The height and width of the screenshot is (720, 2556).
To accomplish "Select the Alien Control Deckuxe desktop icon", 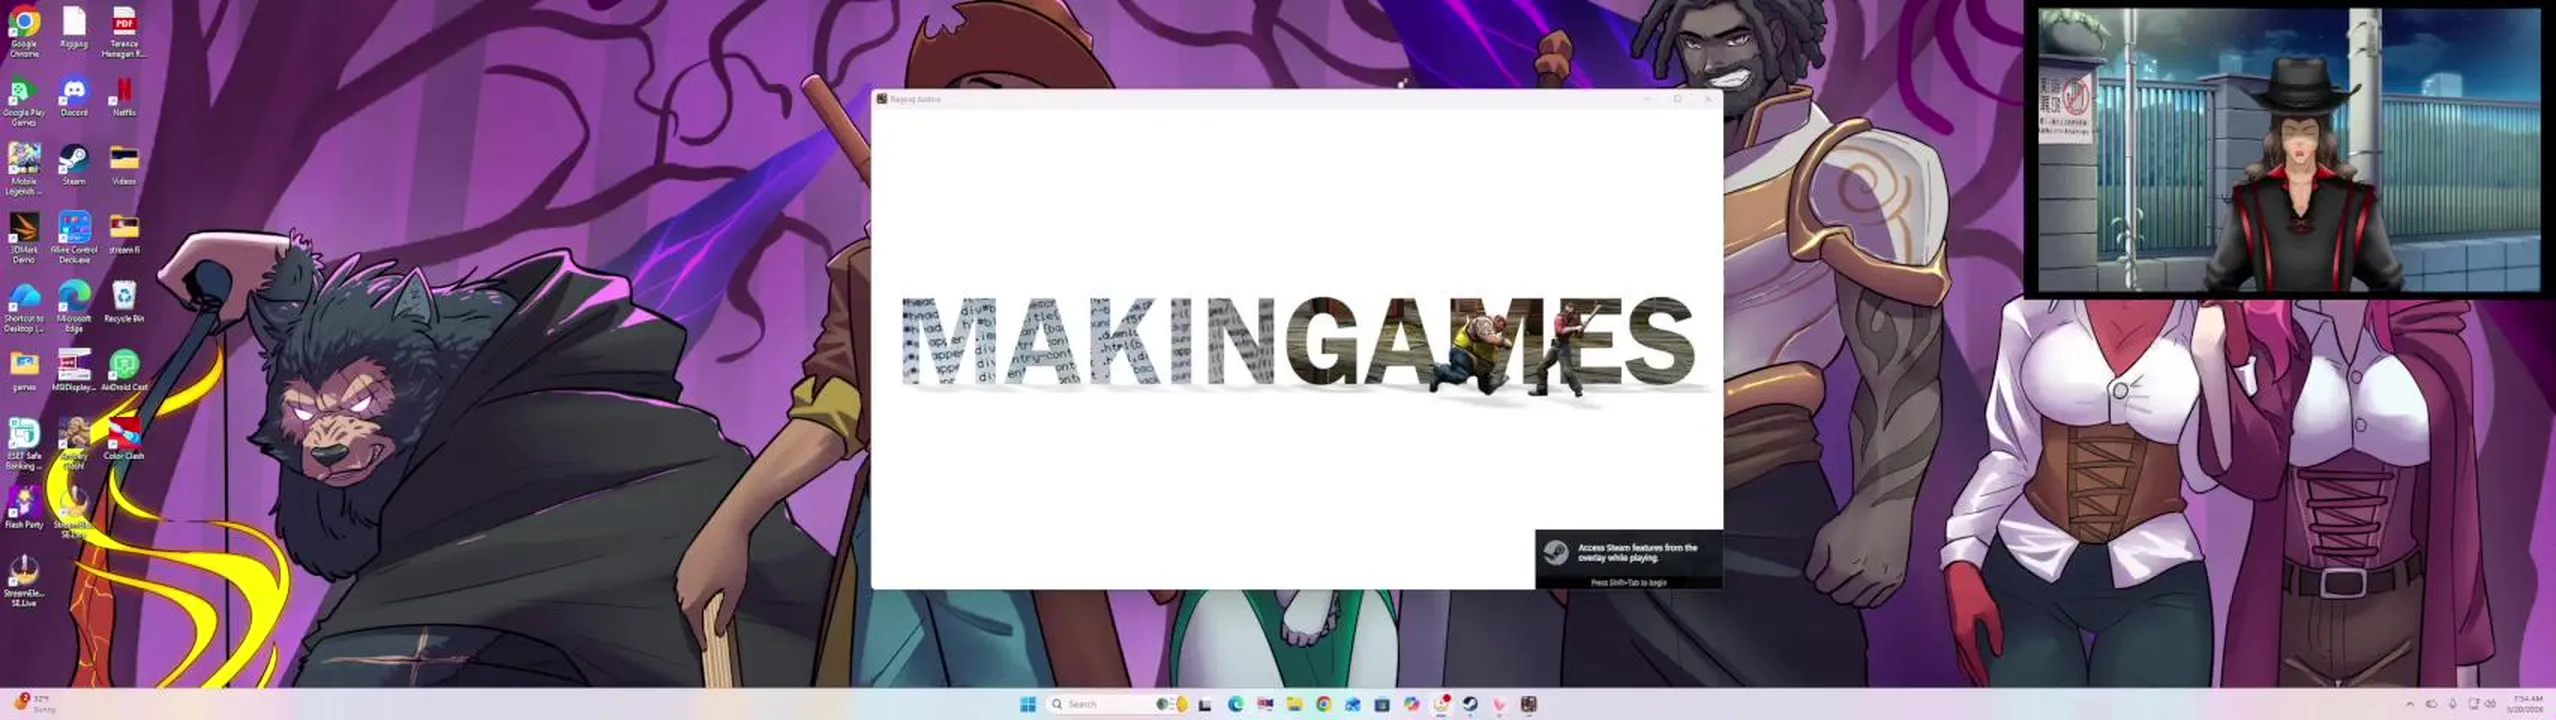I will (74, 237).
